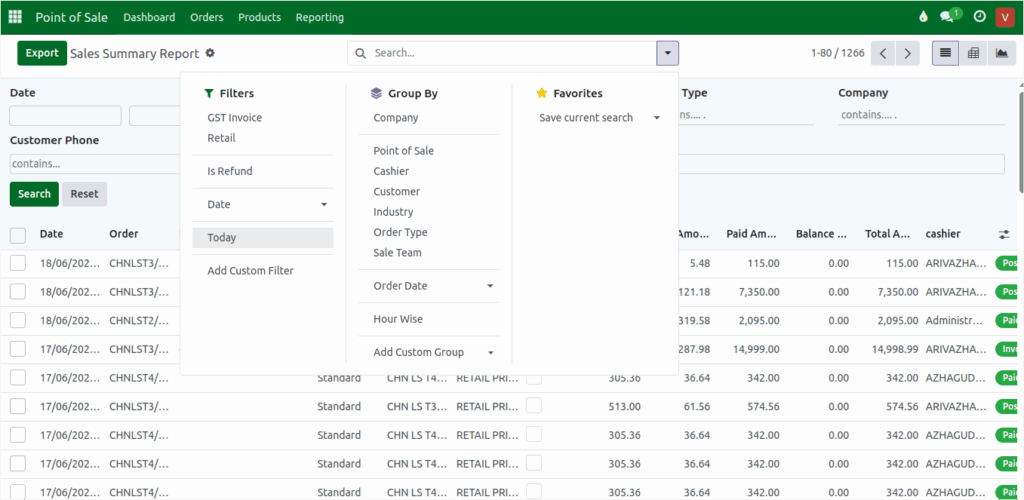Open the Reporting menu
Image resolution: width=1024 pixels, height=500 pixels.
click(x=319, y=18)
